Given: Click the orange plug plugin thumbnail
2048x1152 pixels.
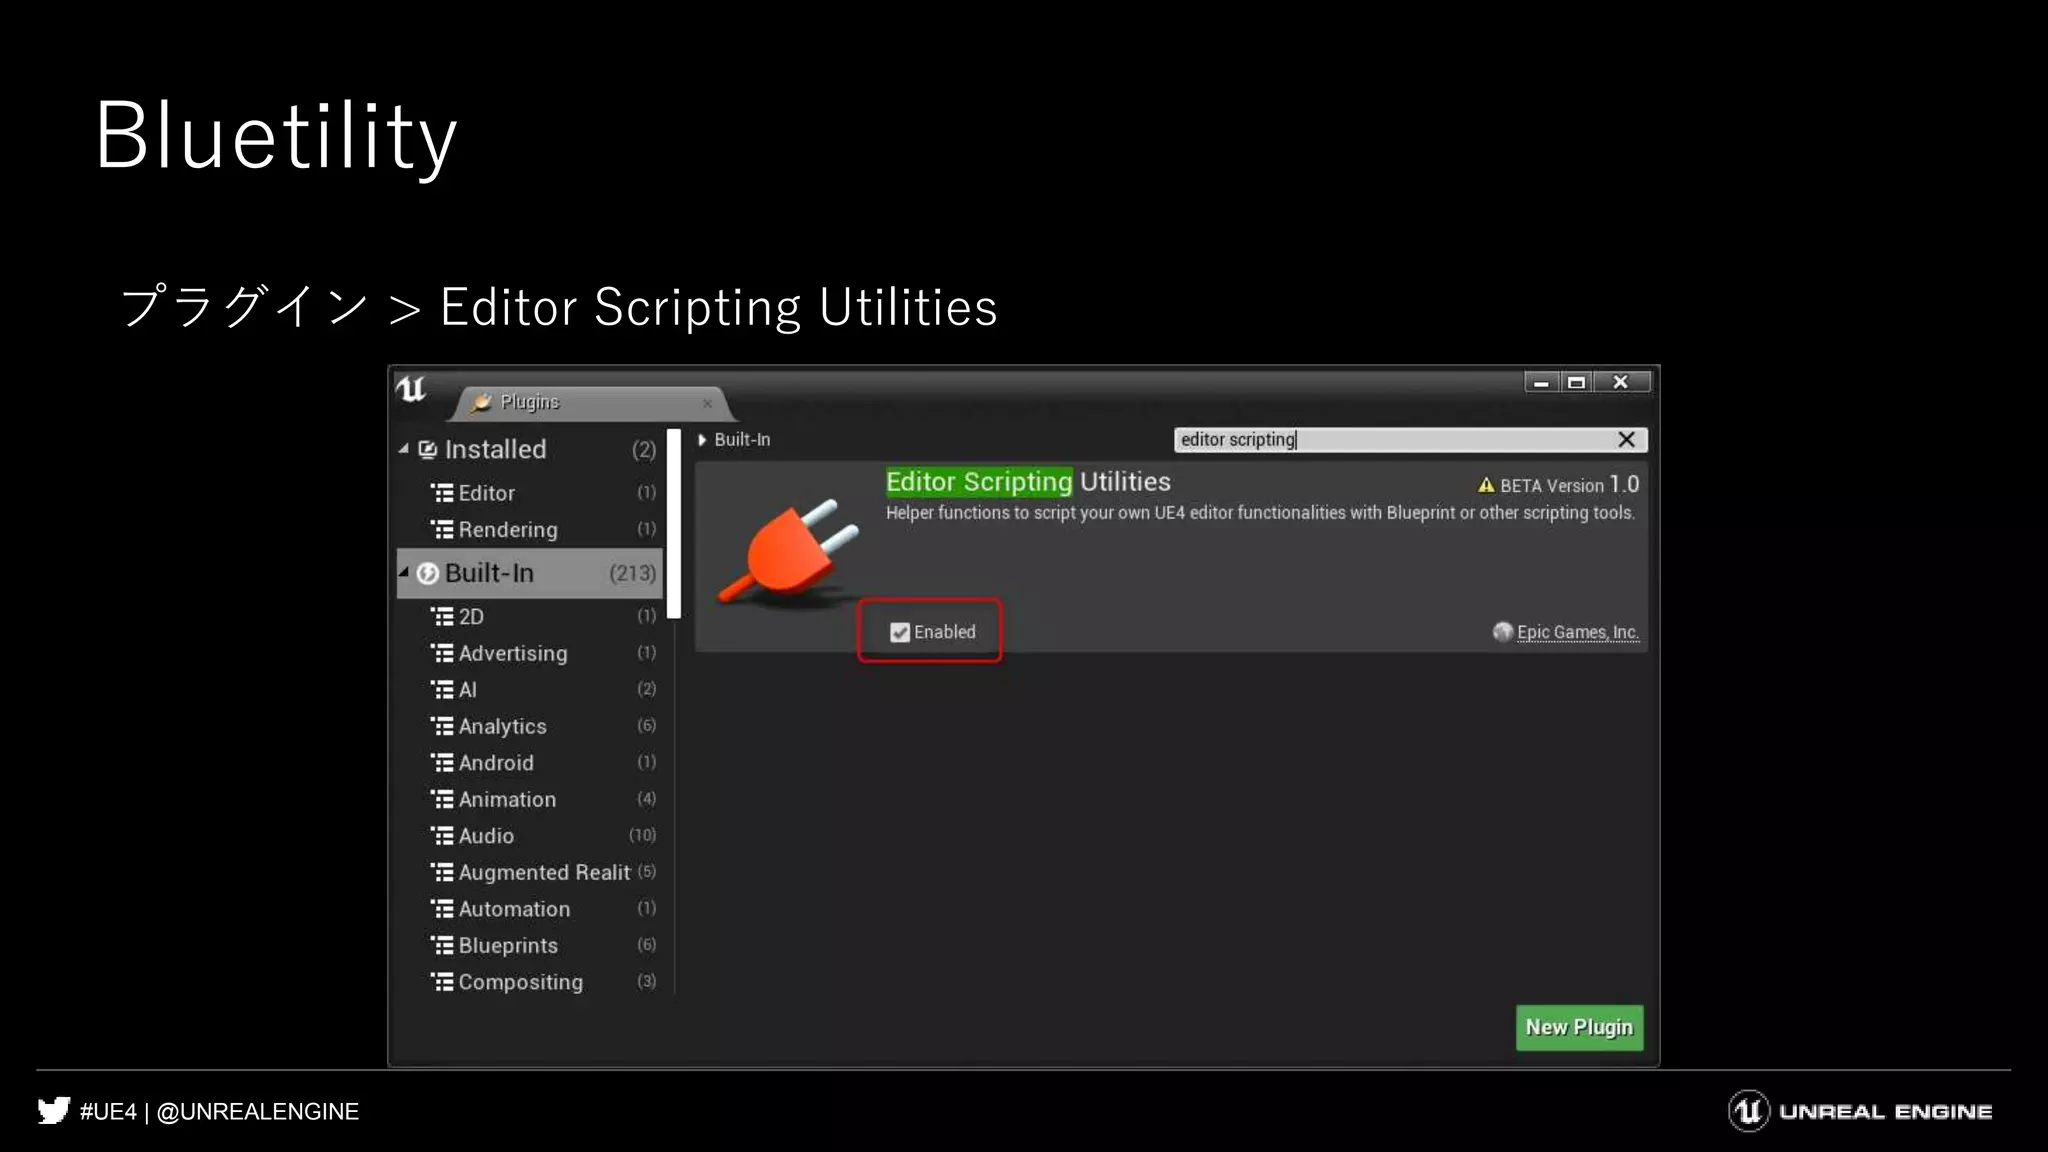Looking at the screenshot, I should pyautogui.click(x=789, y=551).
